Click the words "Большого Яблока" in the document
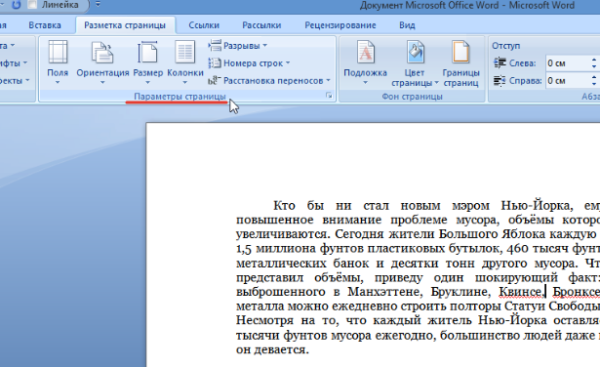Screen dimensions: 600x367 [x=491, y=234]
